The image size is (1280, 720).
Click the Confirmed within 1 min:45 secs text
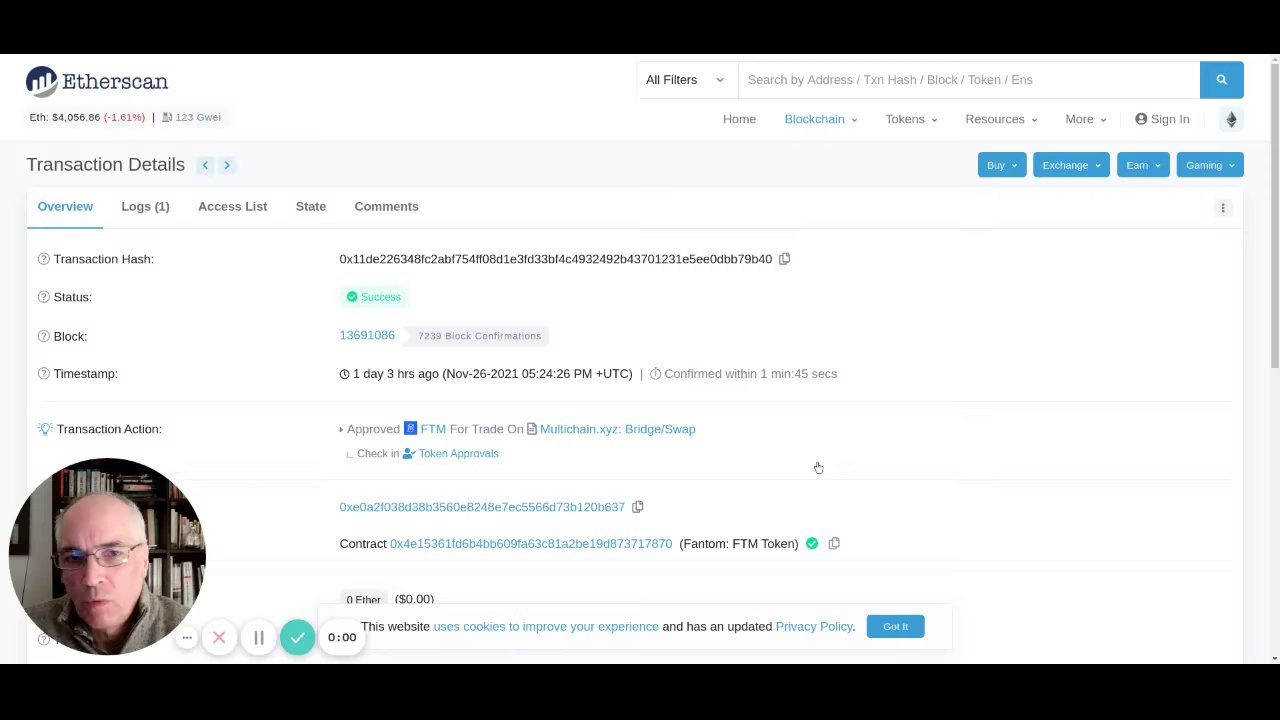coord(750,374)
